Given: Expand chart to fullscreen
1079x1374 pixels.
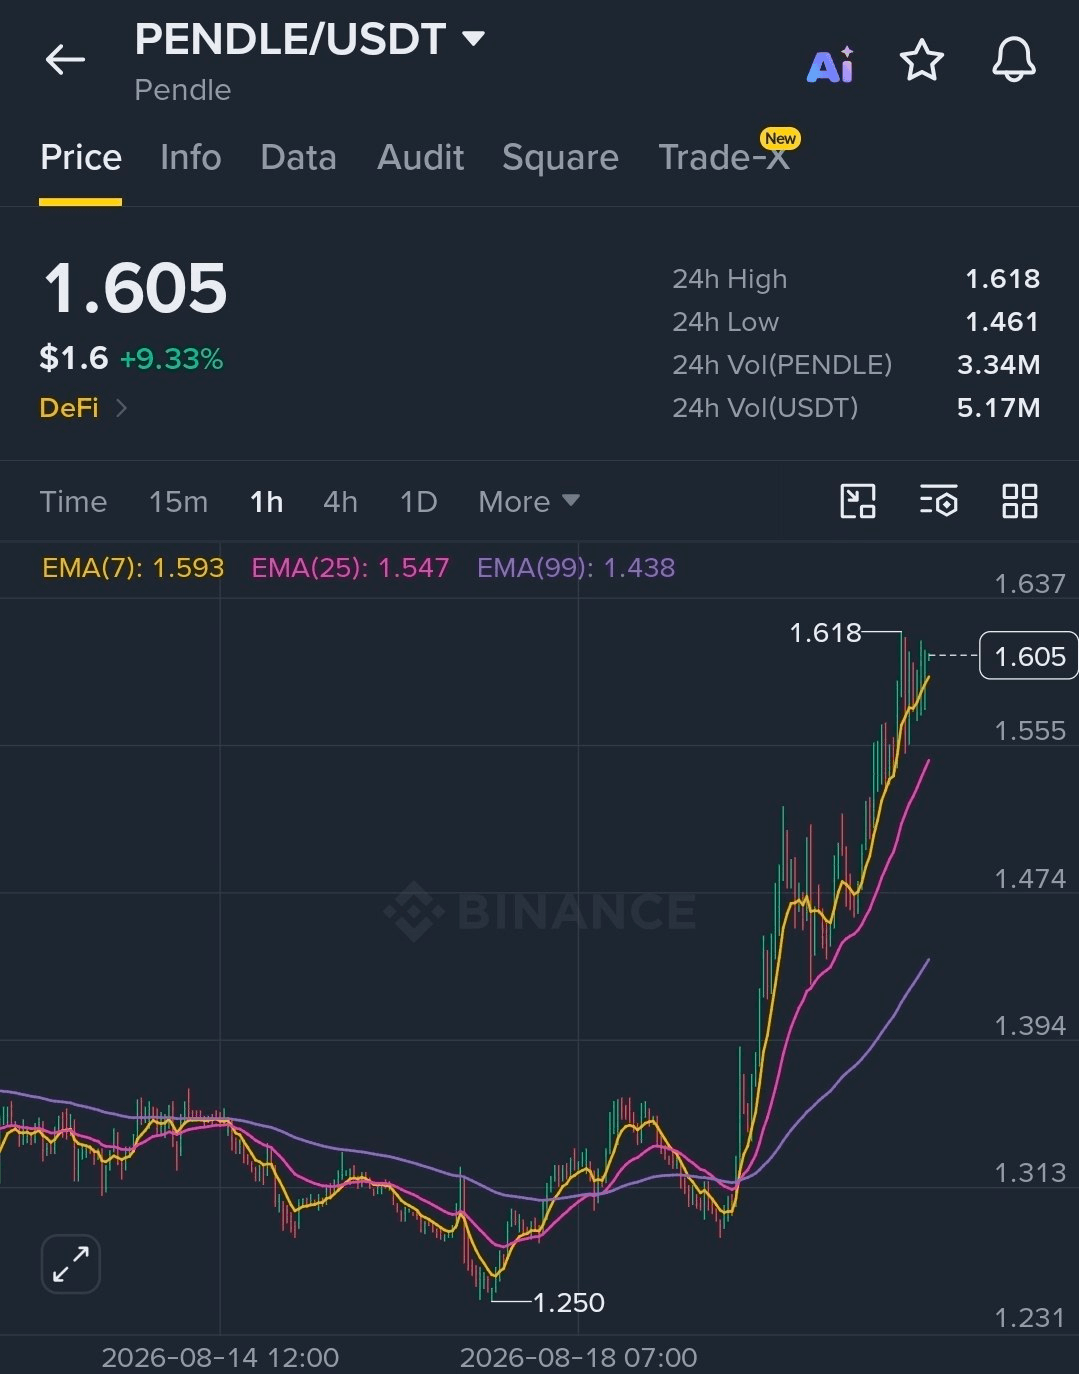Looking at the screenshot, I should (x=71, y=1263).
